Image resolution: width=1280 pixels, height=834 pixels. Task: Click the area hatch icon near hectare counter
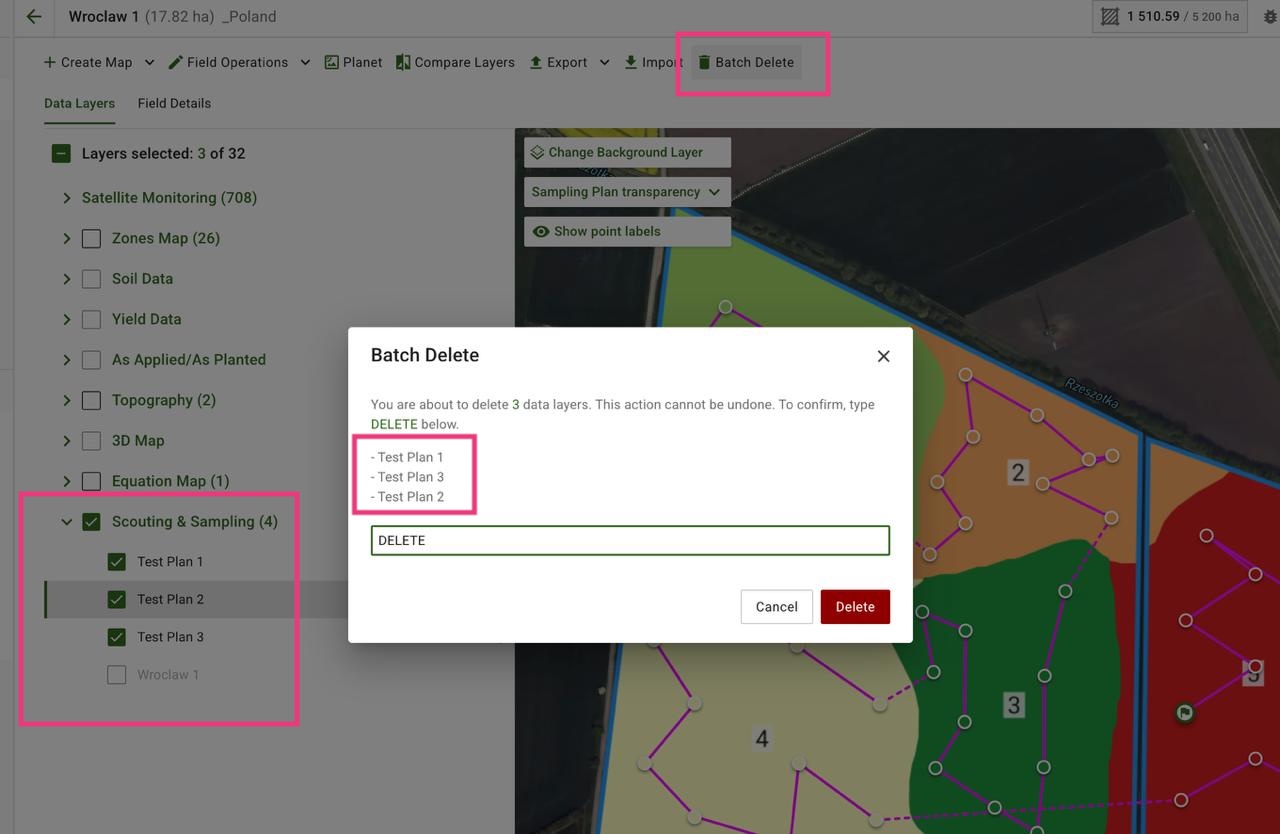(1112, 16)
